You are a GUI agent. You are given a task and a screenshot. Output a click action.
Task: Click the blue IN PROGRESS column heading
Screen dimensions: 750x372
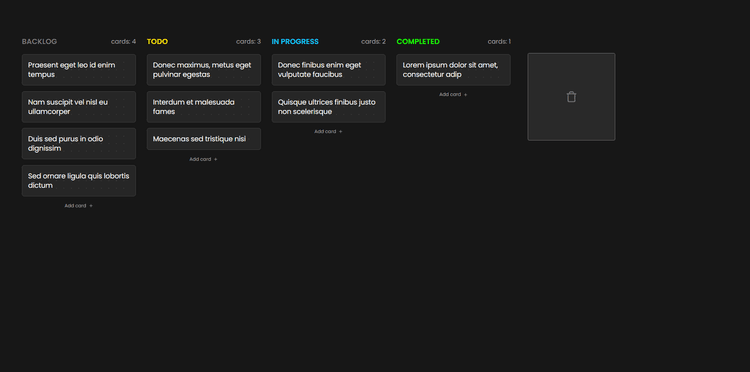click(295, 42)
